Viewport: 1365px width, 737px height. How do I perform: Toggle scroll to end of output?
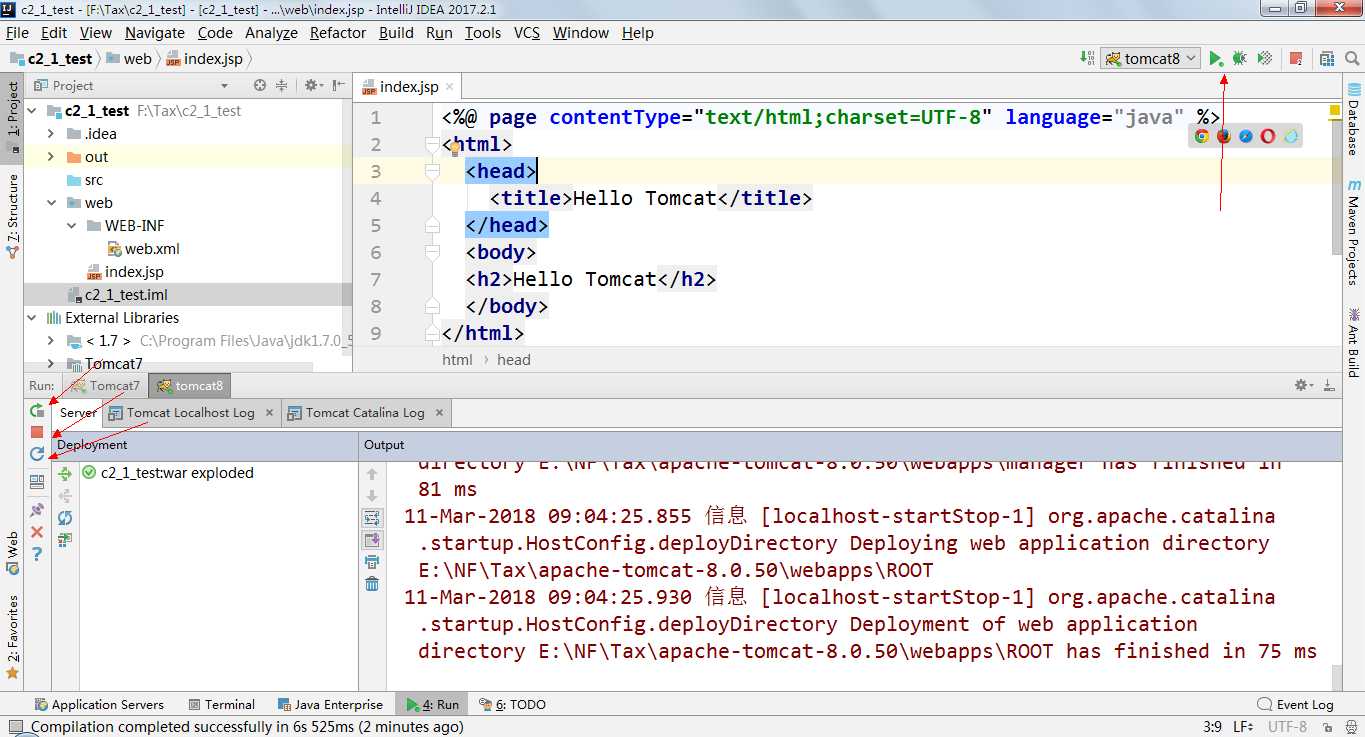372,540
